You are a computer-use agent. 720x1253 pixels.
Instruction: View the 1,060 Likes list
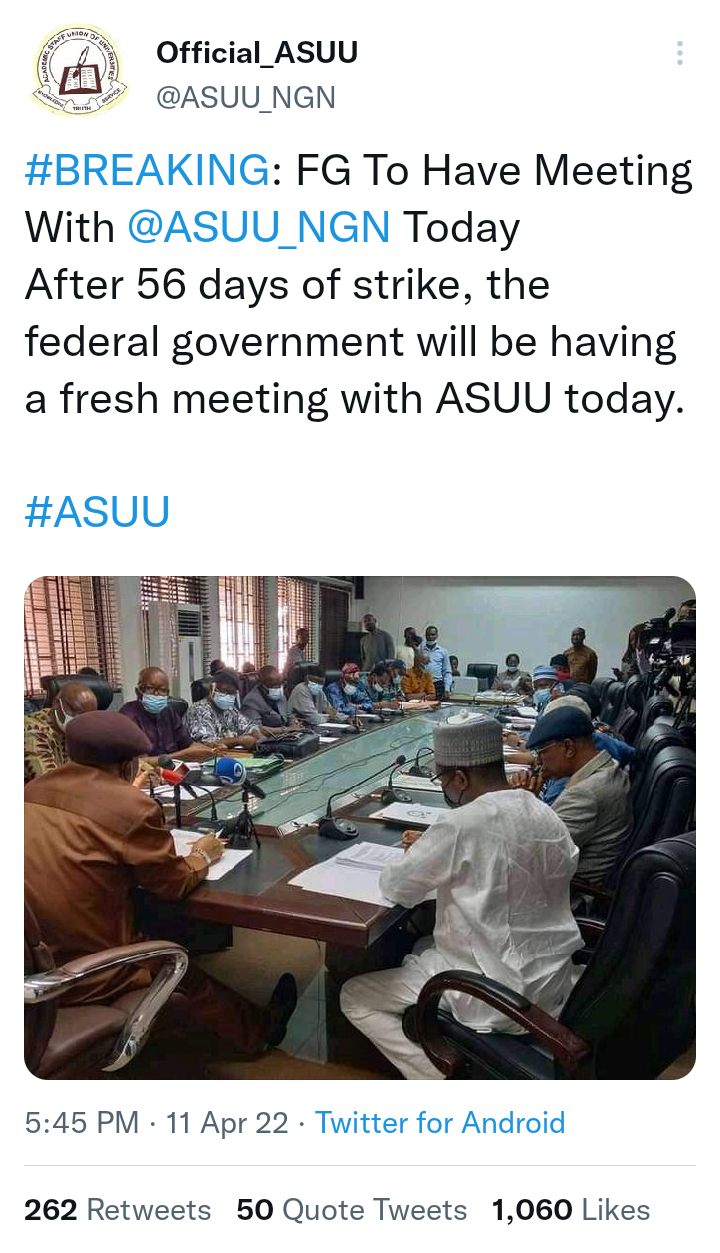pyautogui.click(x=571, y=1210)
